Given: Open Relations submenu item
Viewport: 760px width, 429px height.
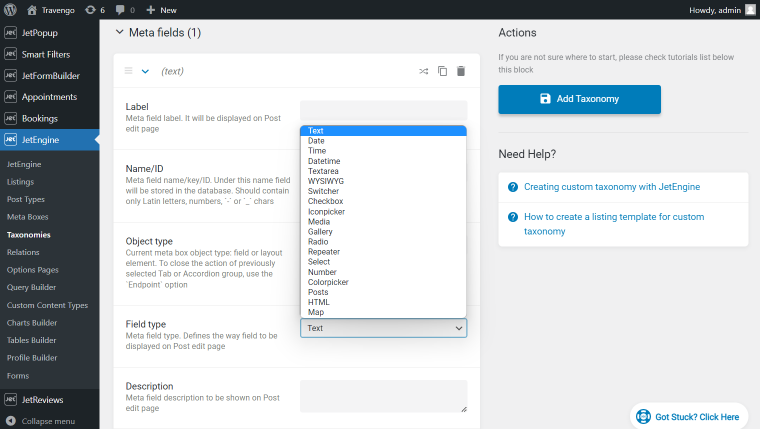Looking at the screenshot, I should click(x=23, y=252).
